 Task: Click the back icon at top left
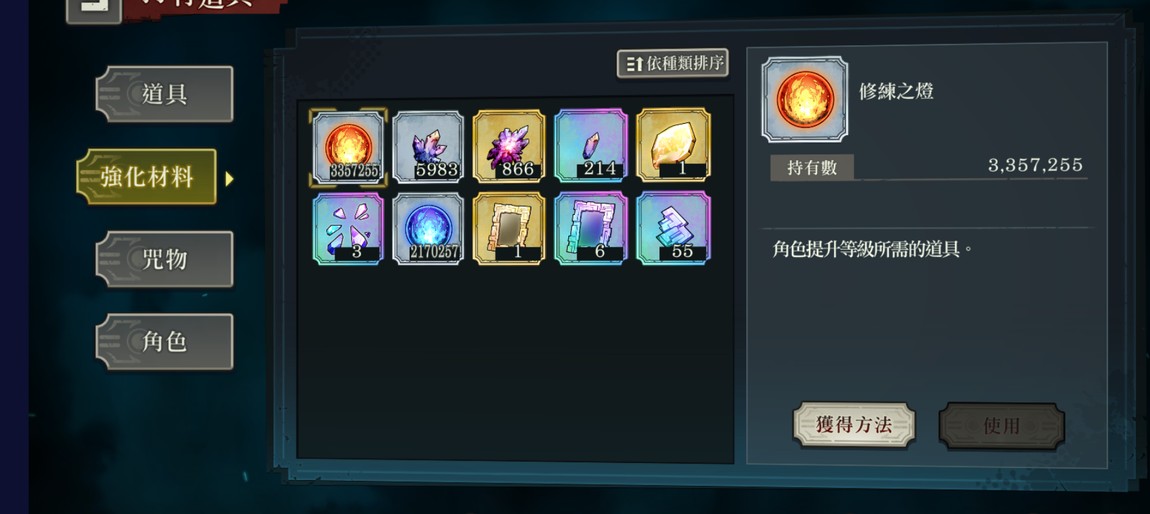click(94, 11)
